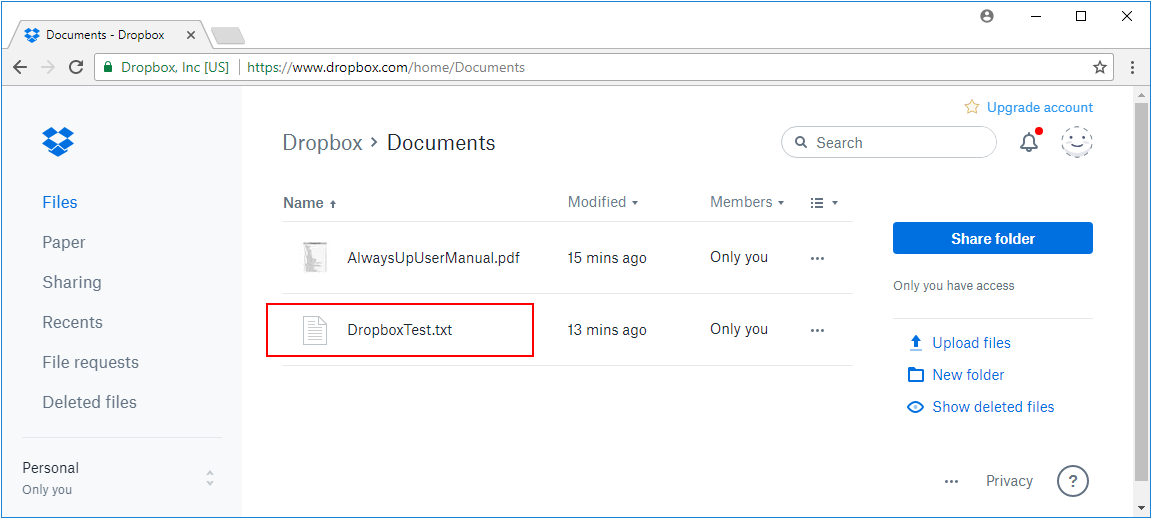Click the browser address bar URL
The height and width of the screenshot is (519, 1152).
click(386, 68)
